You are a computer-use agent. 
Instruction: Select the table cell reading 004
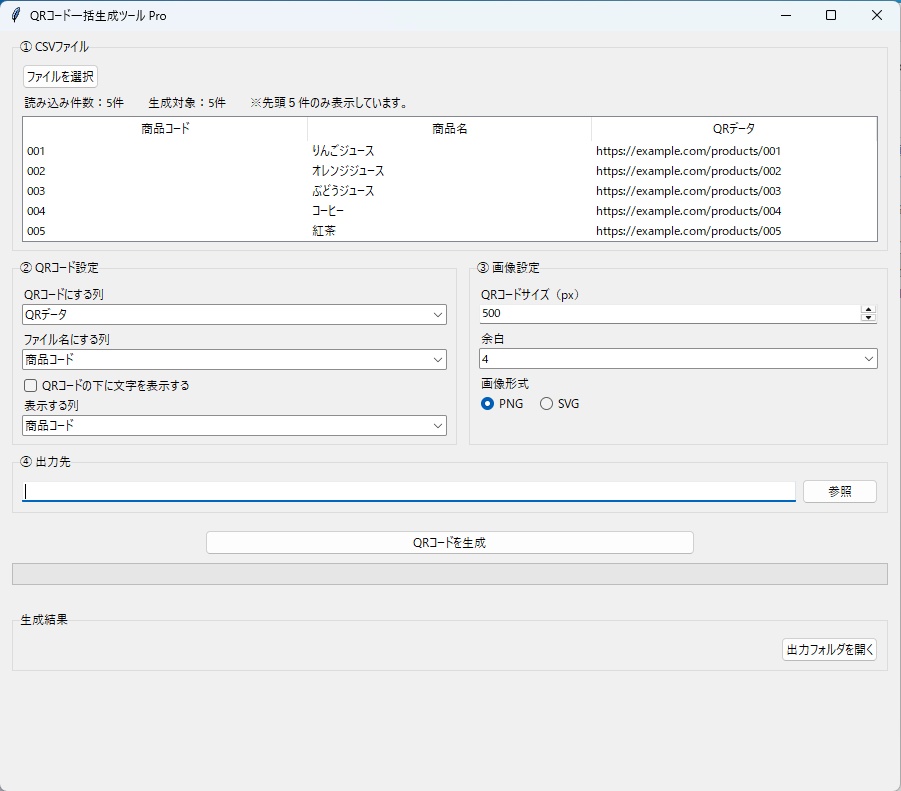pos(36,211)
